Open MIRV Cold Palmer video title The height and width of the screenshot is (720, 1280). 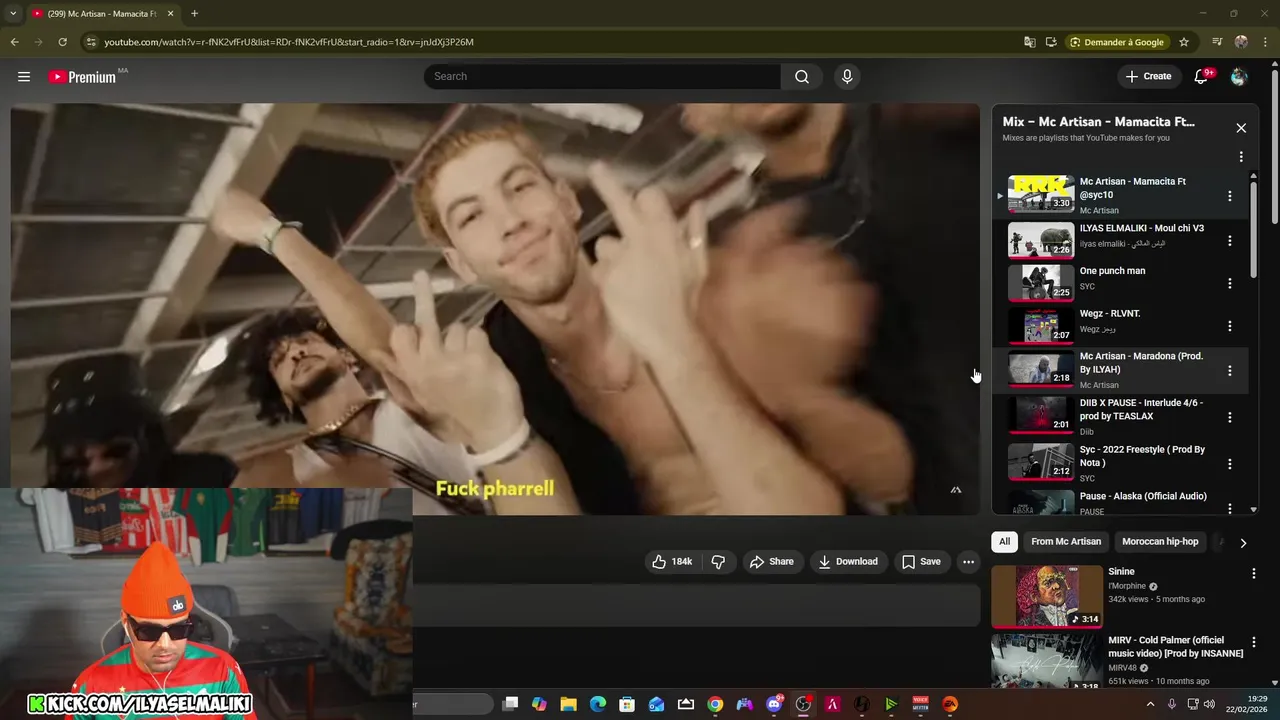[x=1176, y=647]
